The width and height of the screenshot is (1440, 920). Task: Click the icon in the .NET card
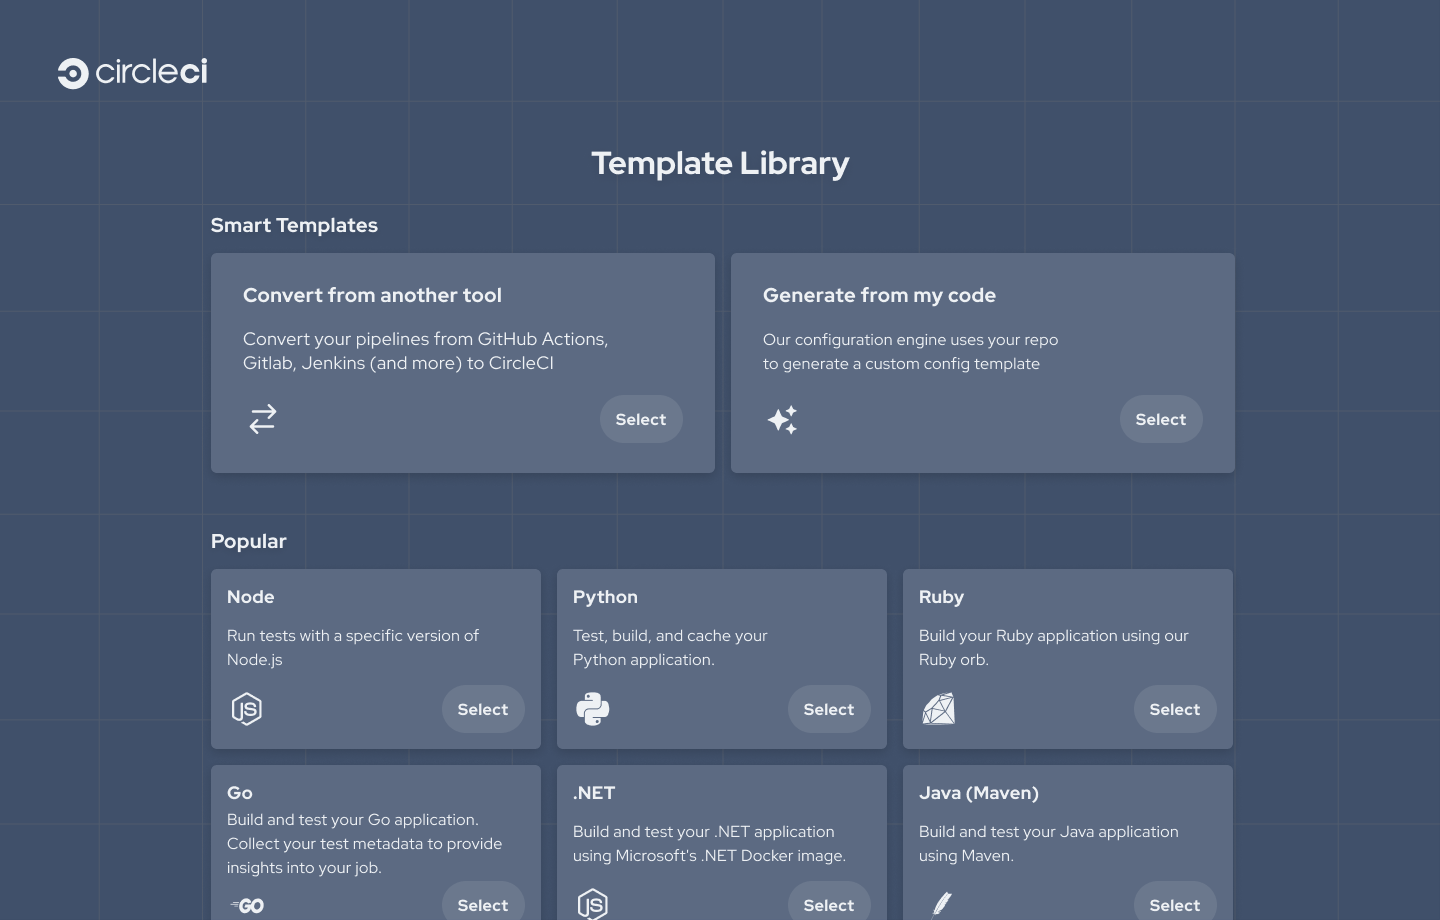pos(593,904)
